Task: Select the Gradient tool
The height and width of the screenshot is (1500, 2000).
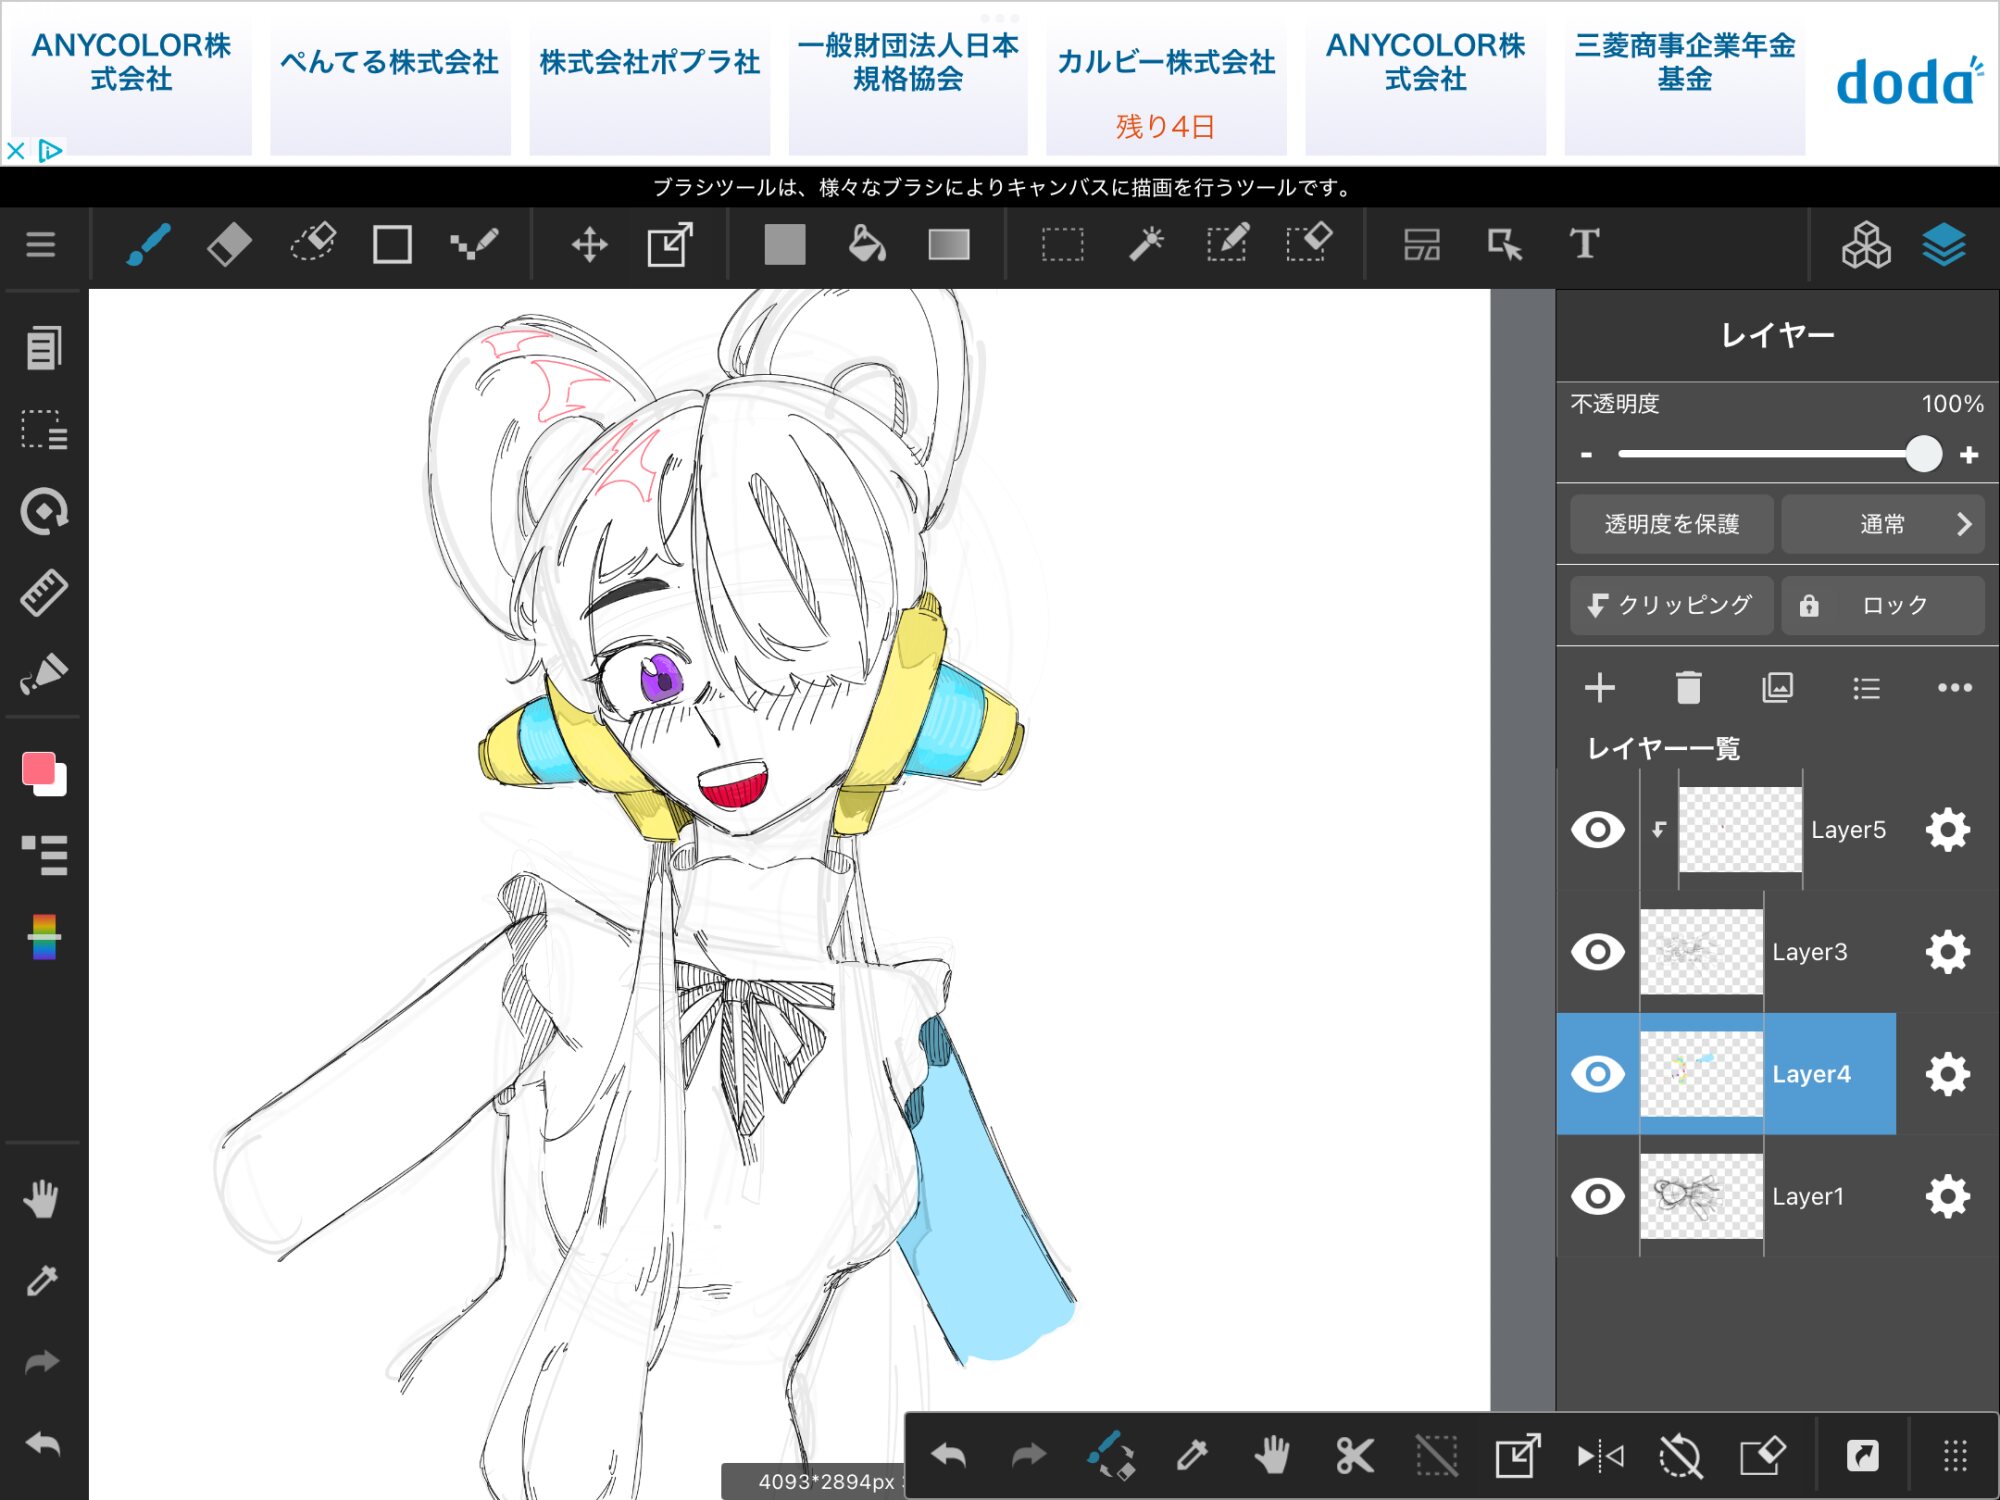Action: pos(948,244)
